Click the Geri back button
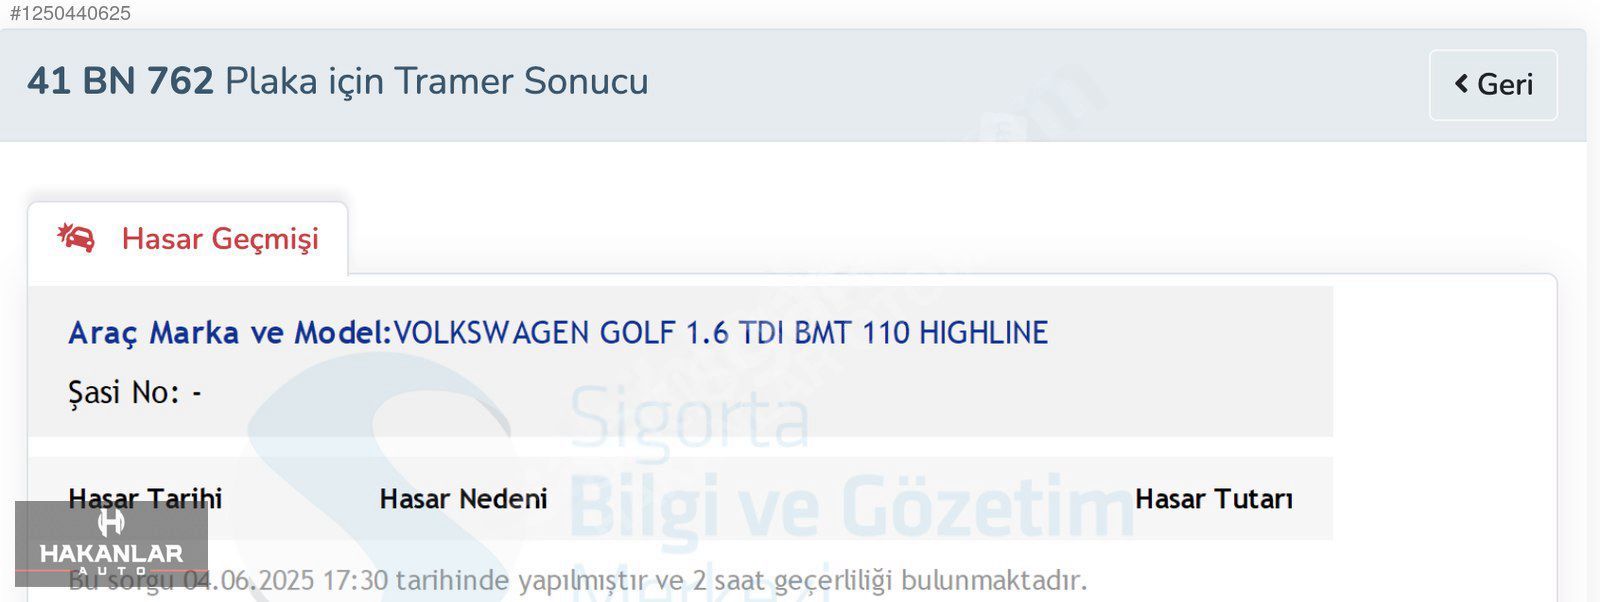Screen dimensions: 1600x602 click(1493, 85)
